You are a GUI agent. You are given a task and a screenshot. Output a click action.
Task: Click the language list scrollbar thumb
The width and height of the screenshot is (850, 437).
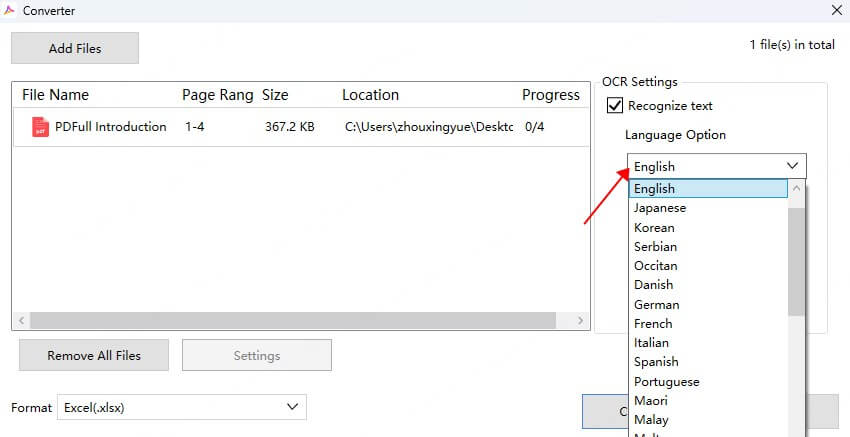point(796,260)
